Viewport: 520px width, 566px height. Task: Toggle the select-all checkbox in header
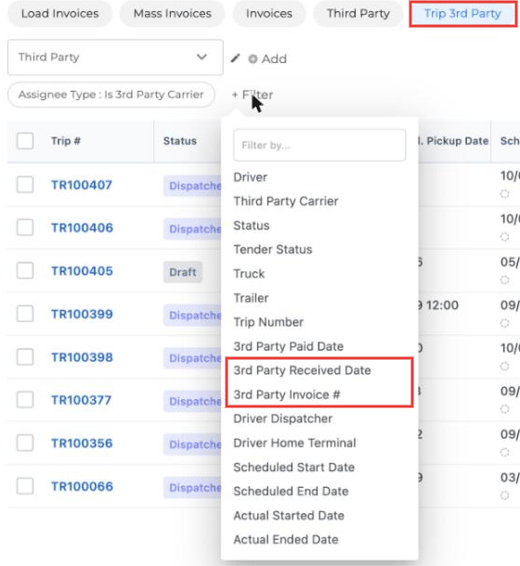tap(25, 141)
